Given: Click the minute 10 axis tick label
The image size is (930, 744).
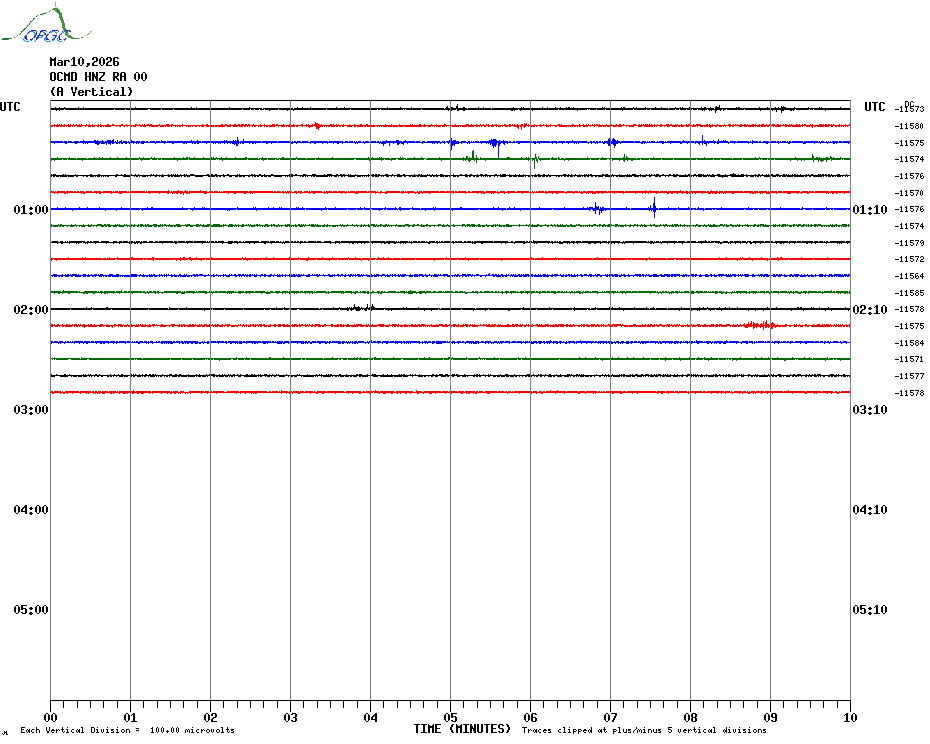Looking at the screenshot, I should coord(851,717).
